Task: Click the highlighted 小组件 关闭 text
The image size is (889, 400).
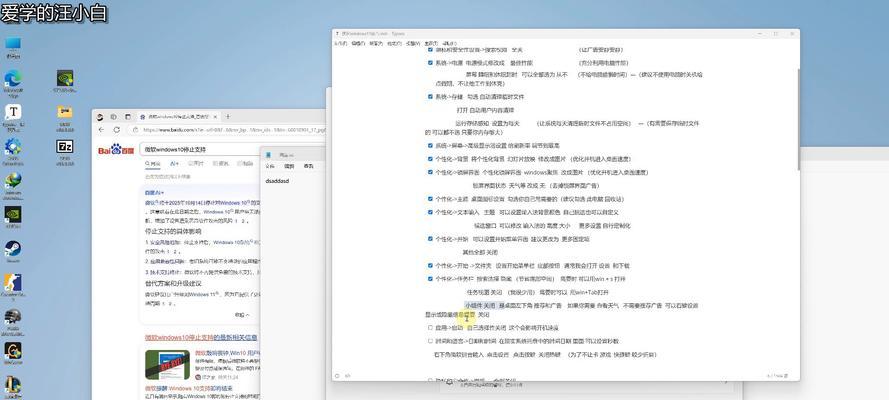Action: tap(480, 305)
